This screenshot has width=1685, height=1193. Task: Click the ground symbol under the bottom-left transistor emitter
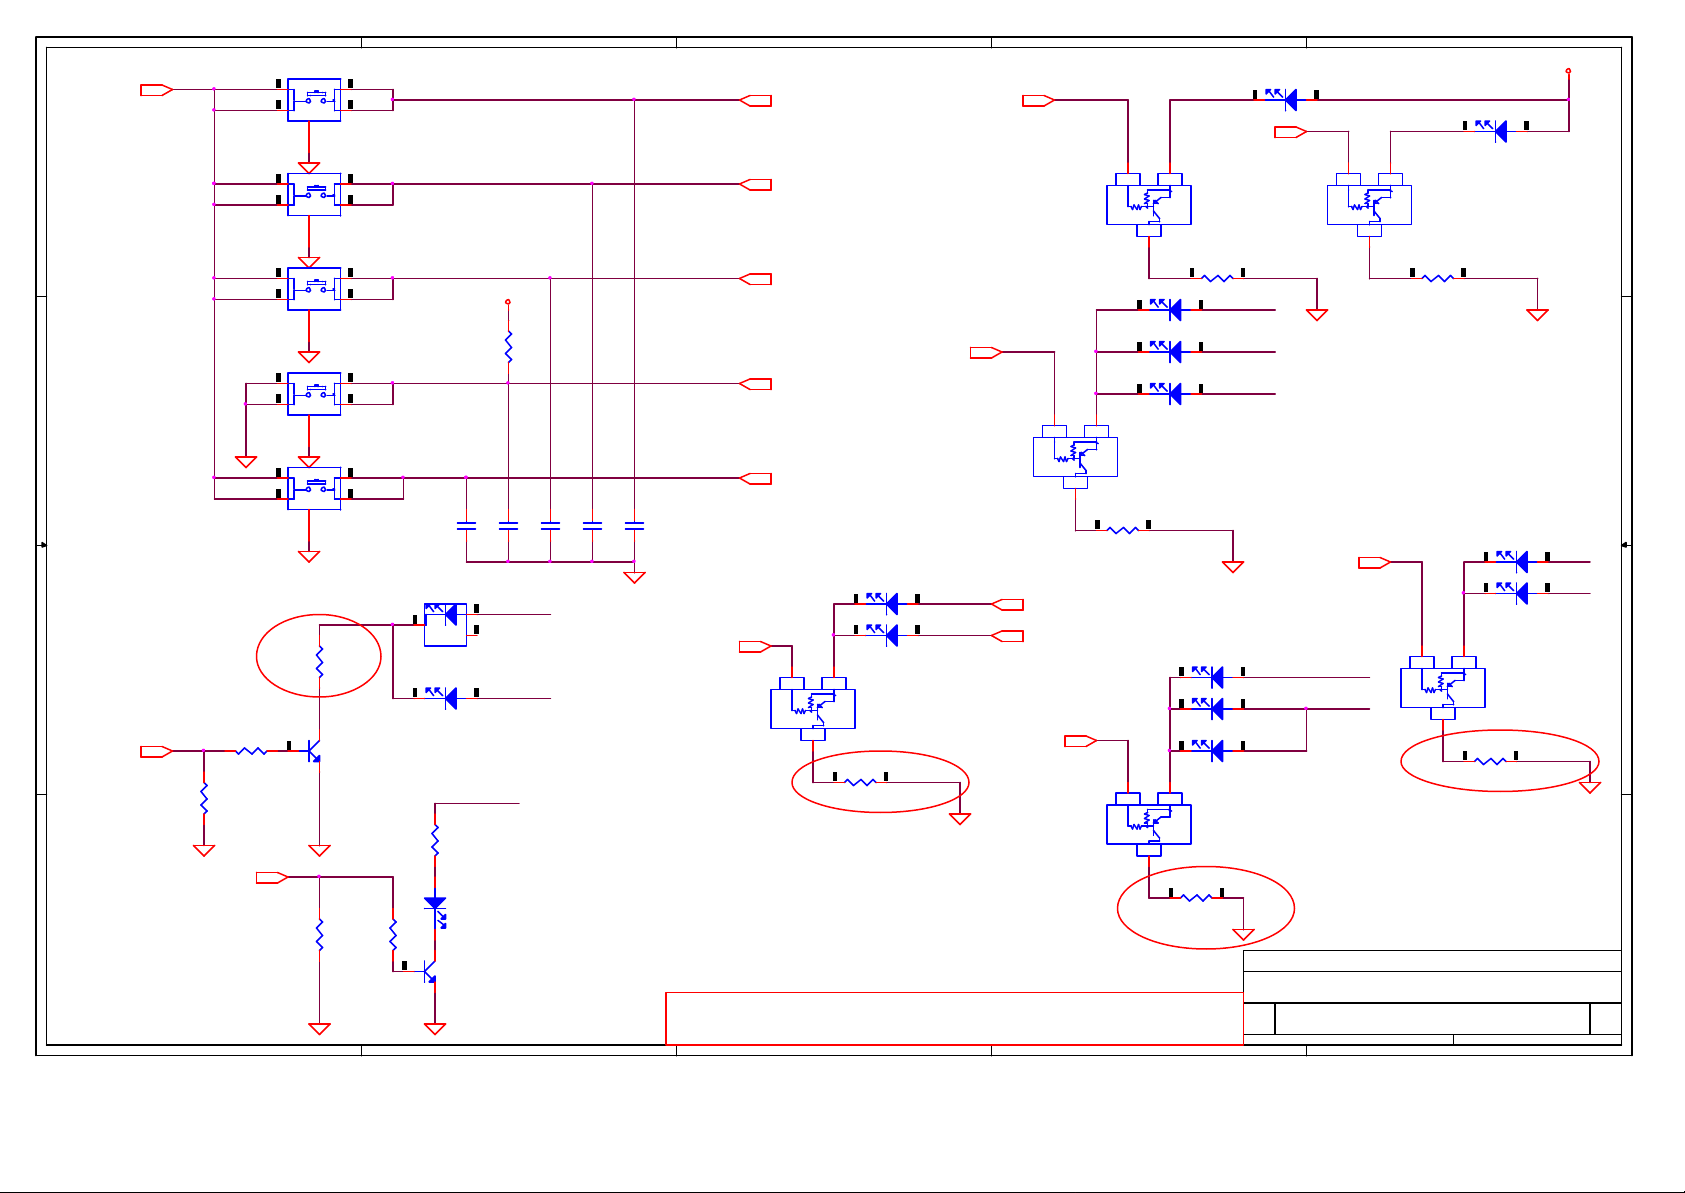[435, 1028]
